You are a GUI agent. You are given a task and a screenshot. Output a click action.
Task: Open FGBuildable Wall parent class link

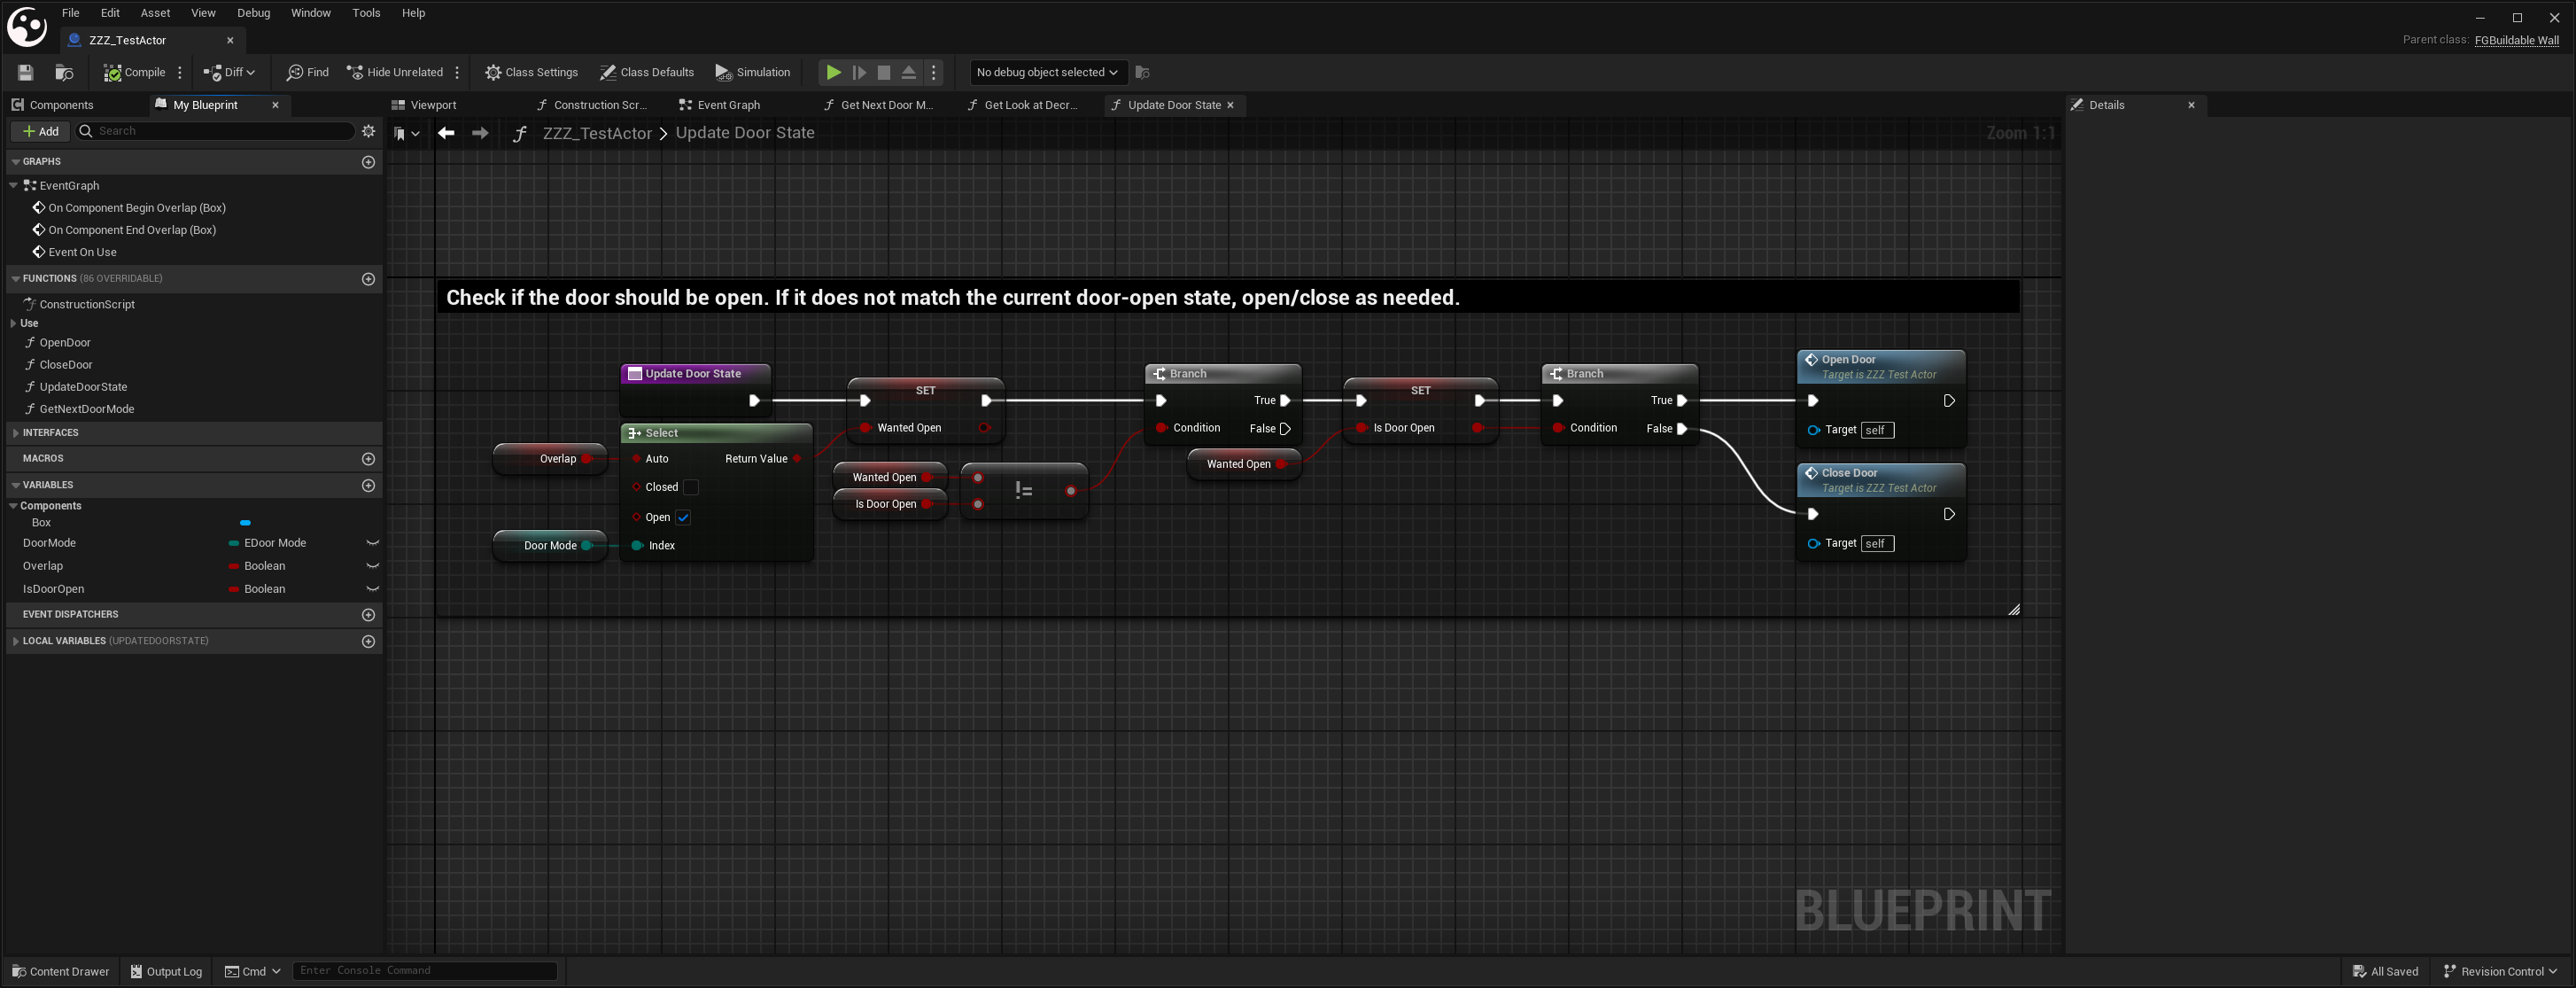[2516, 40]
